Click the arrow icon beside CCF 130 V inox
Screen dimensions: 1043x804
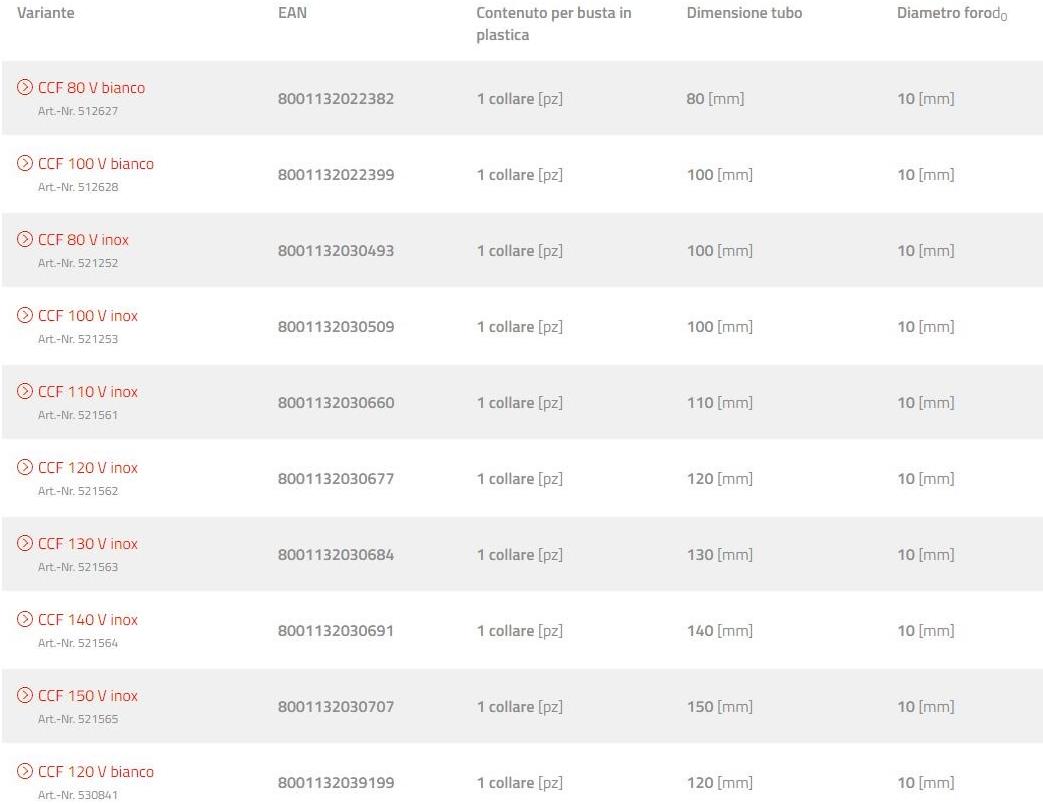[x=25, y=544]
